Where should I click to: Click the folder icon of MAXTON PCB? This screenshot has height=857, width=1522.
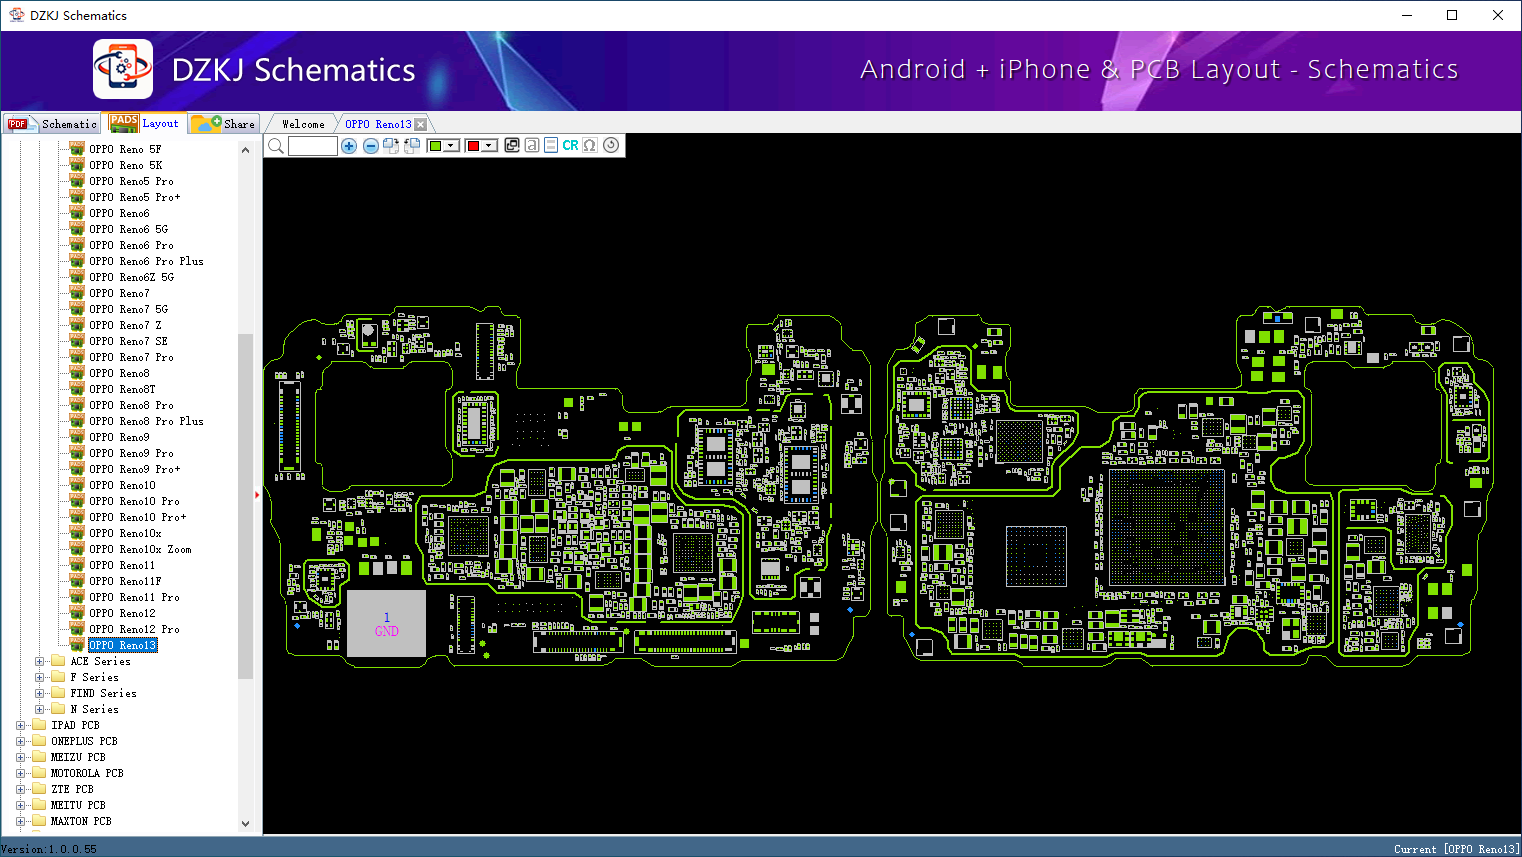click(x=39, y=821)
